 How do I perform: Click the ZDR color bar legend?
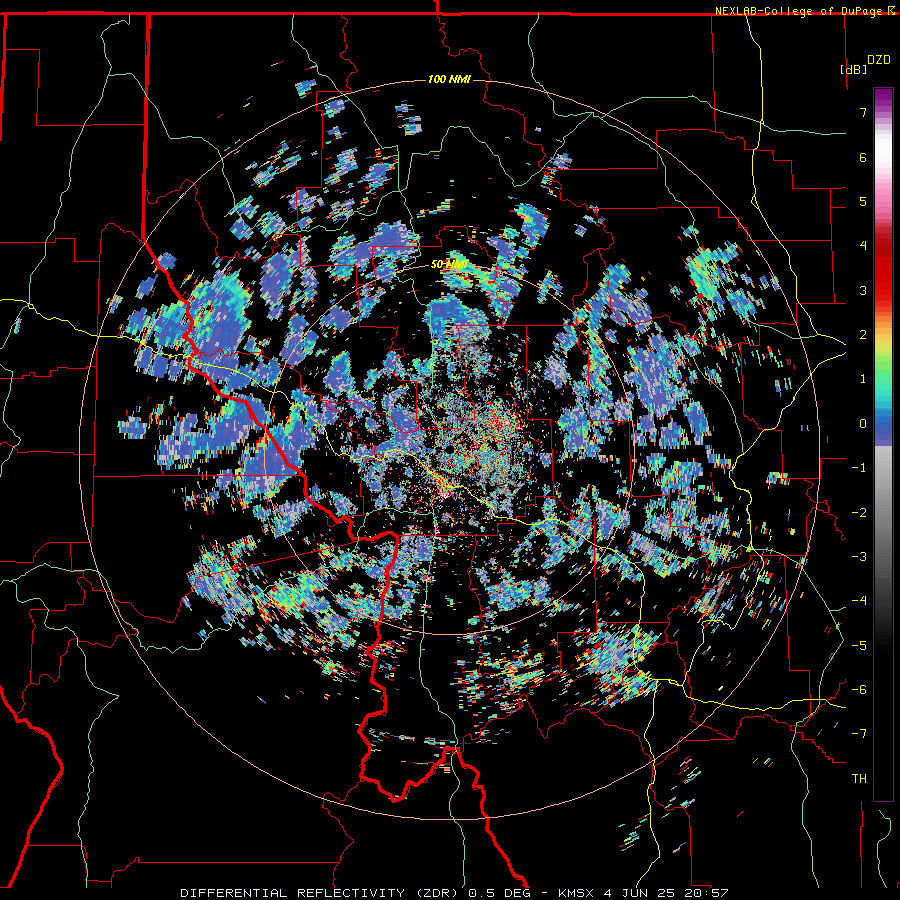[883, 444]
